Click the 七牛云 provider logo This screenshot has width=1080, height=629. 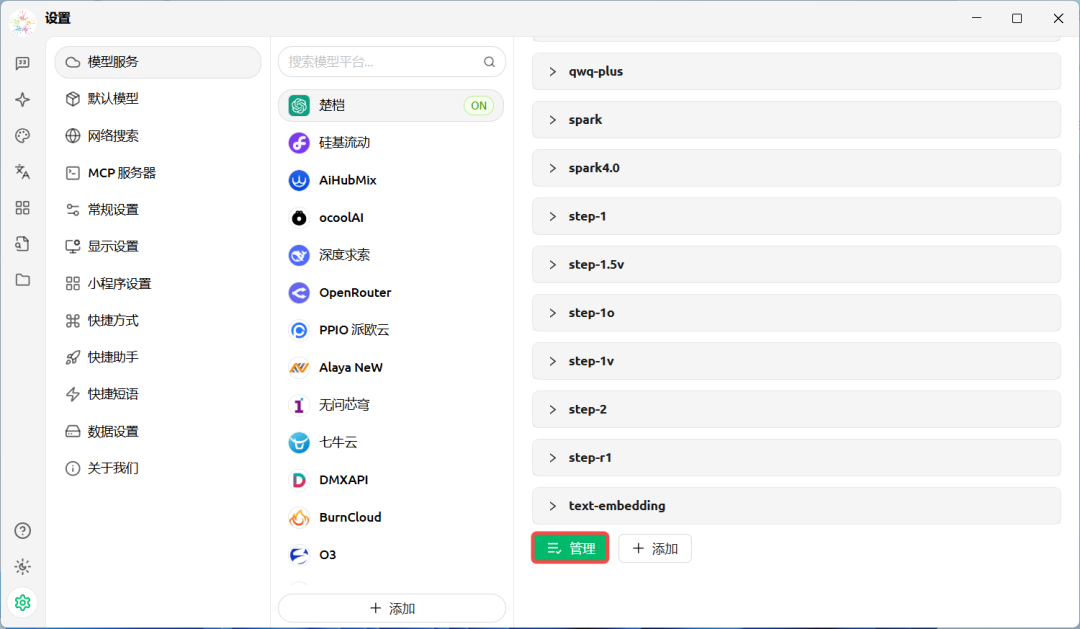pyautogui.click(x=299, y=442)
